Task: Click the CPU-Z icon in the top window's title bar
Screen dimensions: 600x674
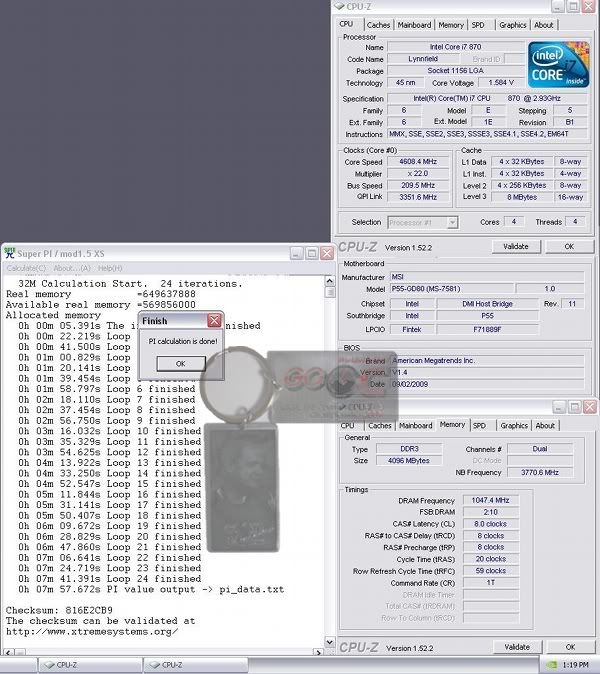Action: (x=339, y=6)
